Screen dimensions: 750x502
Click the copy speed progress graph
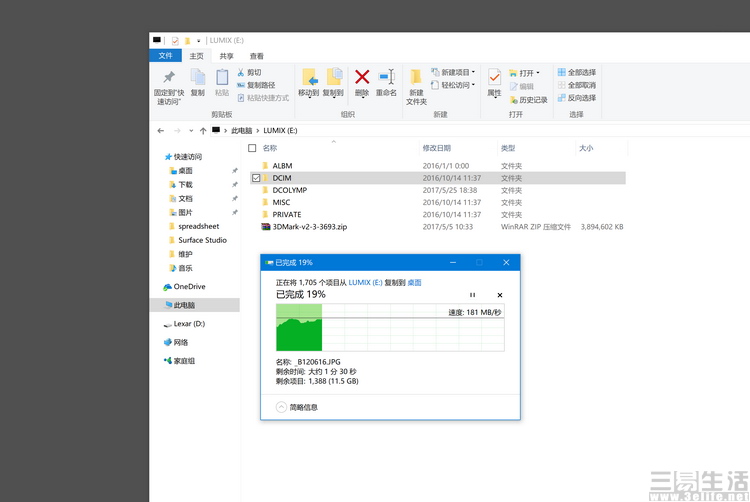390,327
